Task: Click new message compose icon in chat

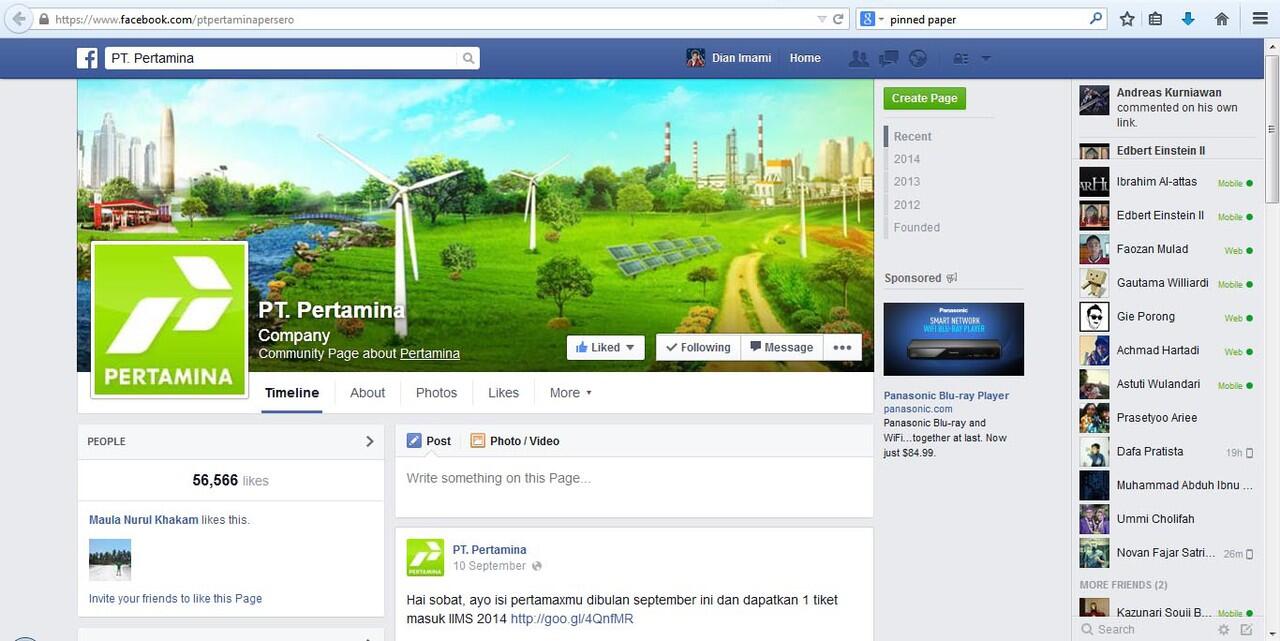Action: click(x=1246, y=629)
